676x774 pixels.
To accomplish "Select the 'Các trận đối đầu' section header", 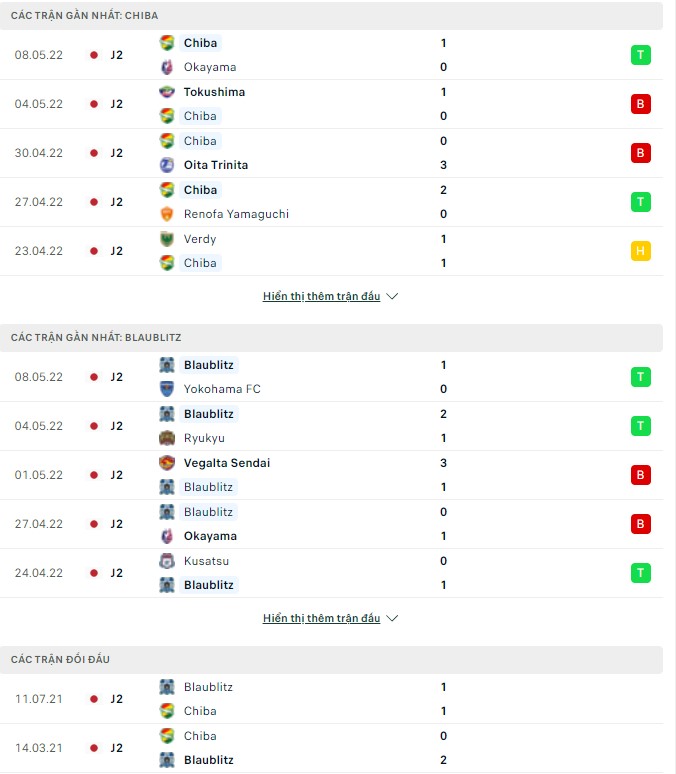I will pos(61,660).
